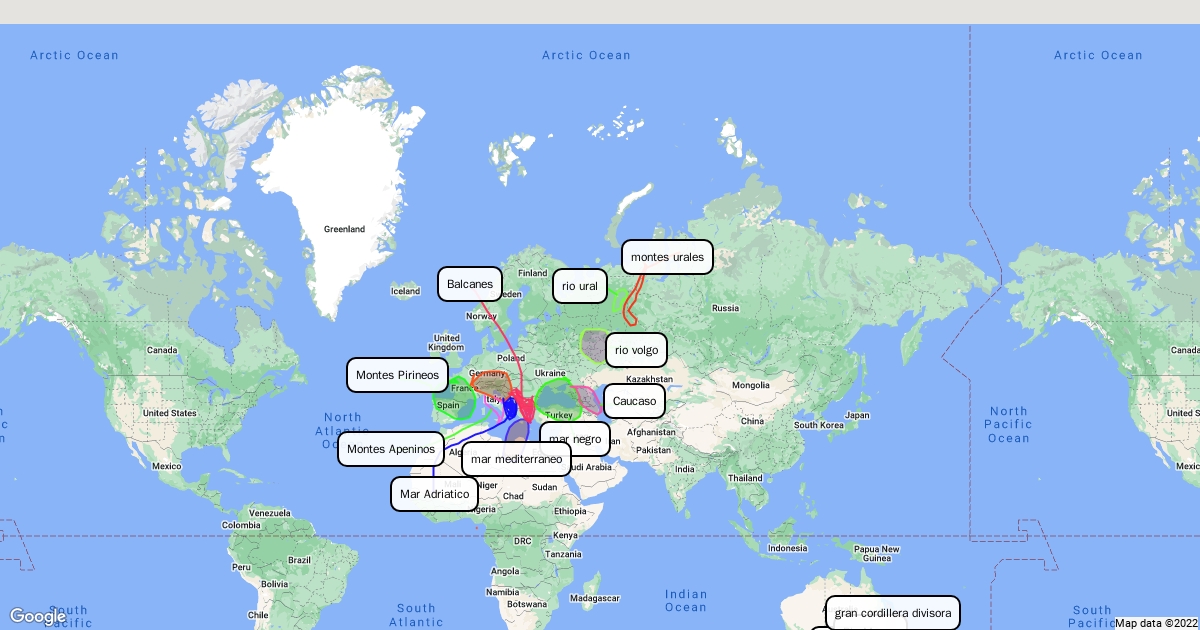Viewport: 1200px width, 630px height.
Task: Click the 'montes urales' map label
Action: [x=667, y=257]
